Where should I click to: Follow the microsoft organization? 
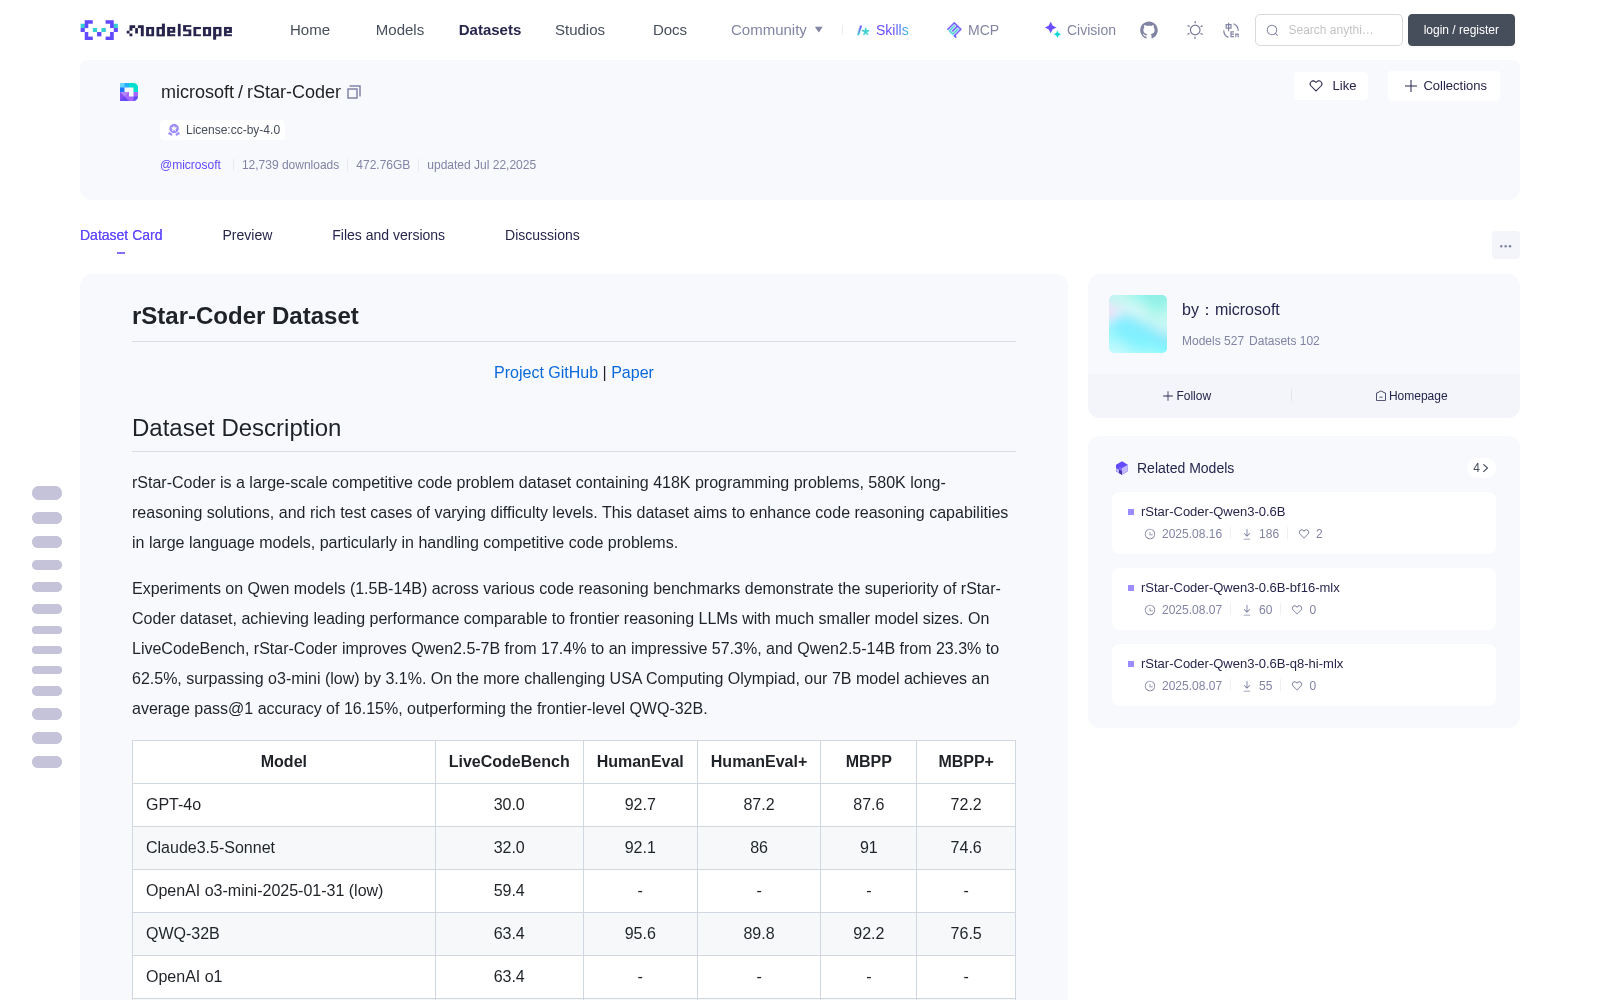coord(1187,396)
